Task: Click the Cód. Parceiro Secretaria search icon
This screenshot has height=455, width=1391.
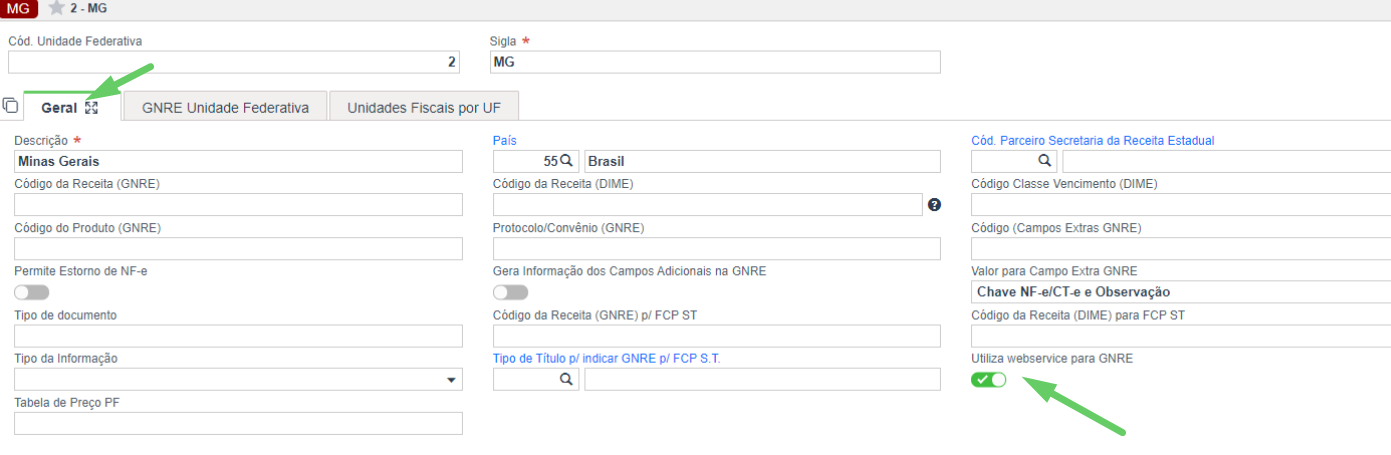Action: 1044,161
